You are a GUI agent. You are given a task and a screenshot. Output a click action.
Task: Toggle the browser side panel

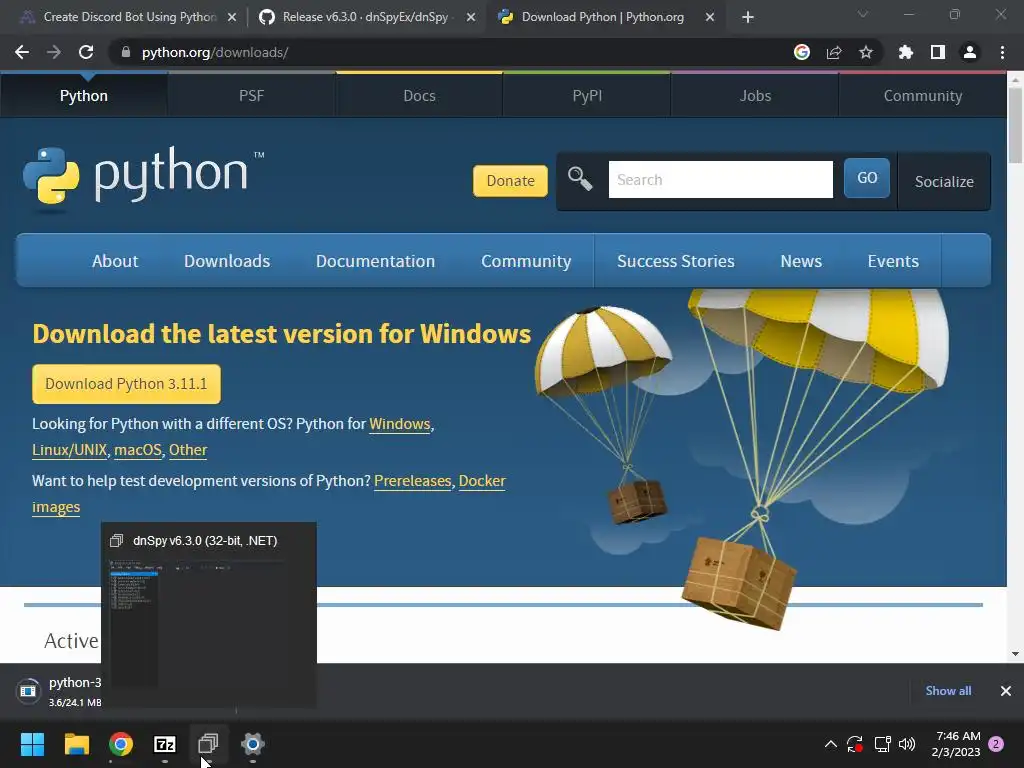tap(938, 52)
